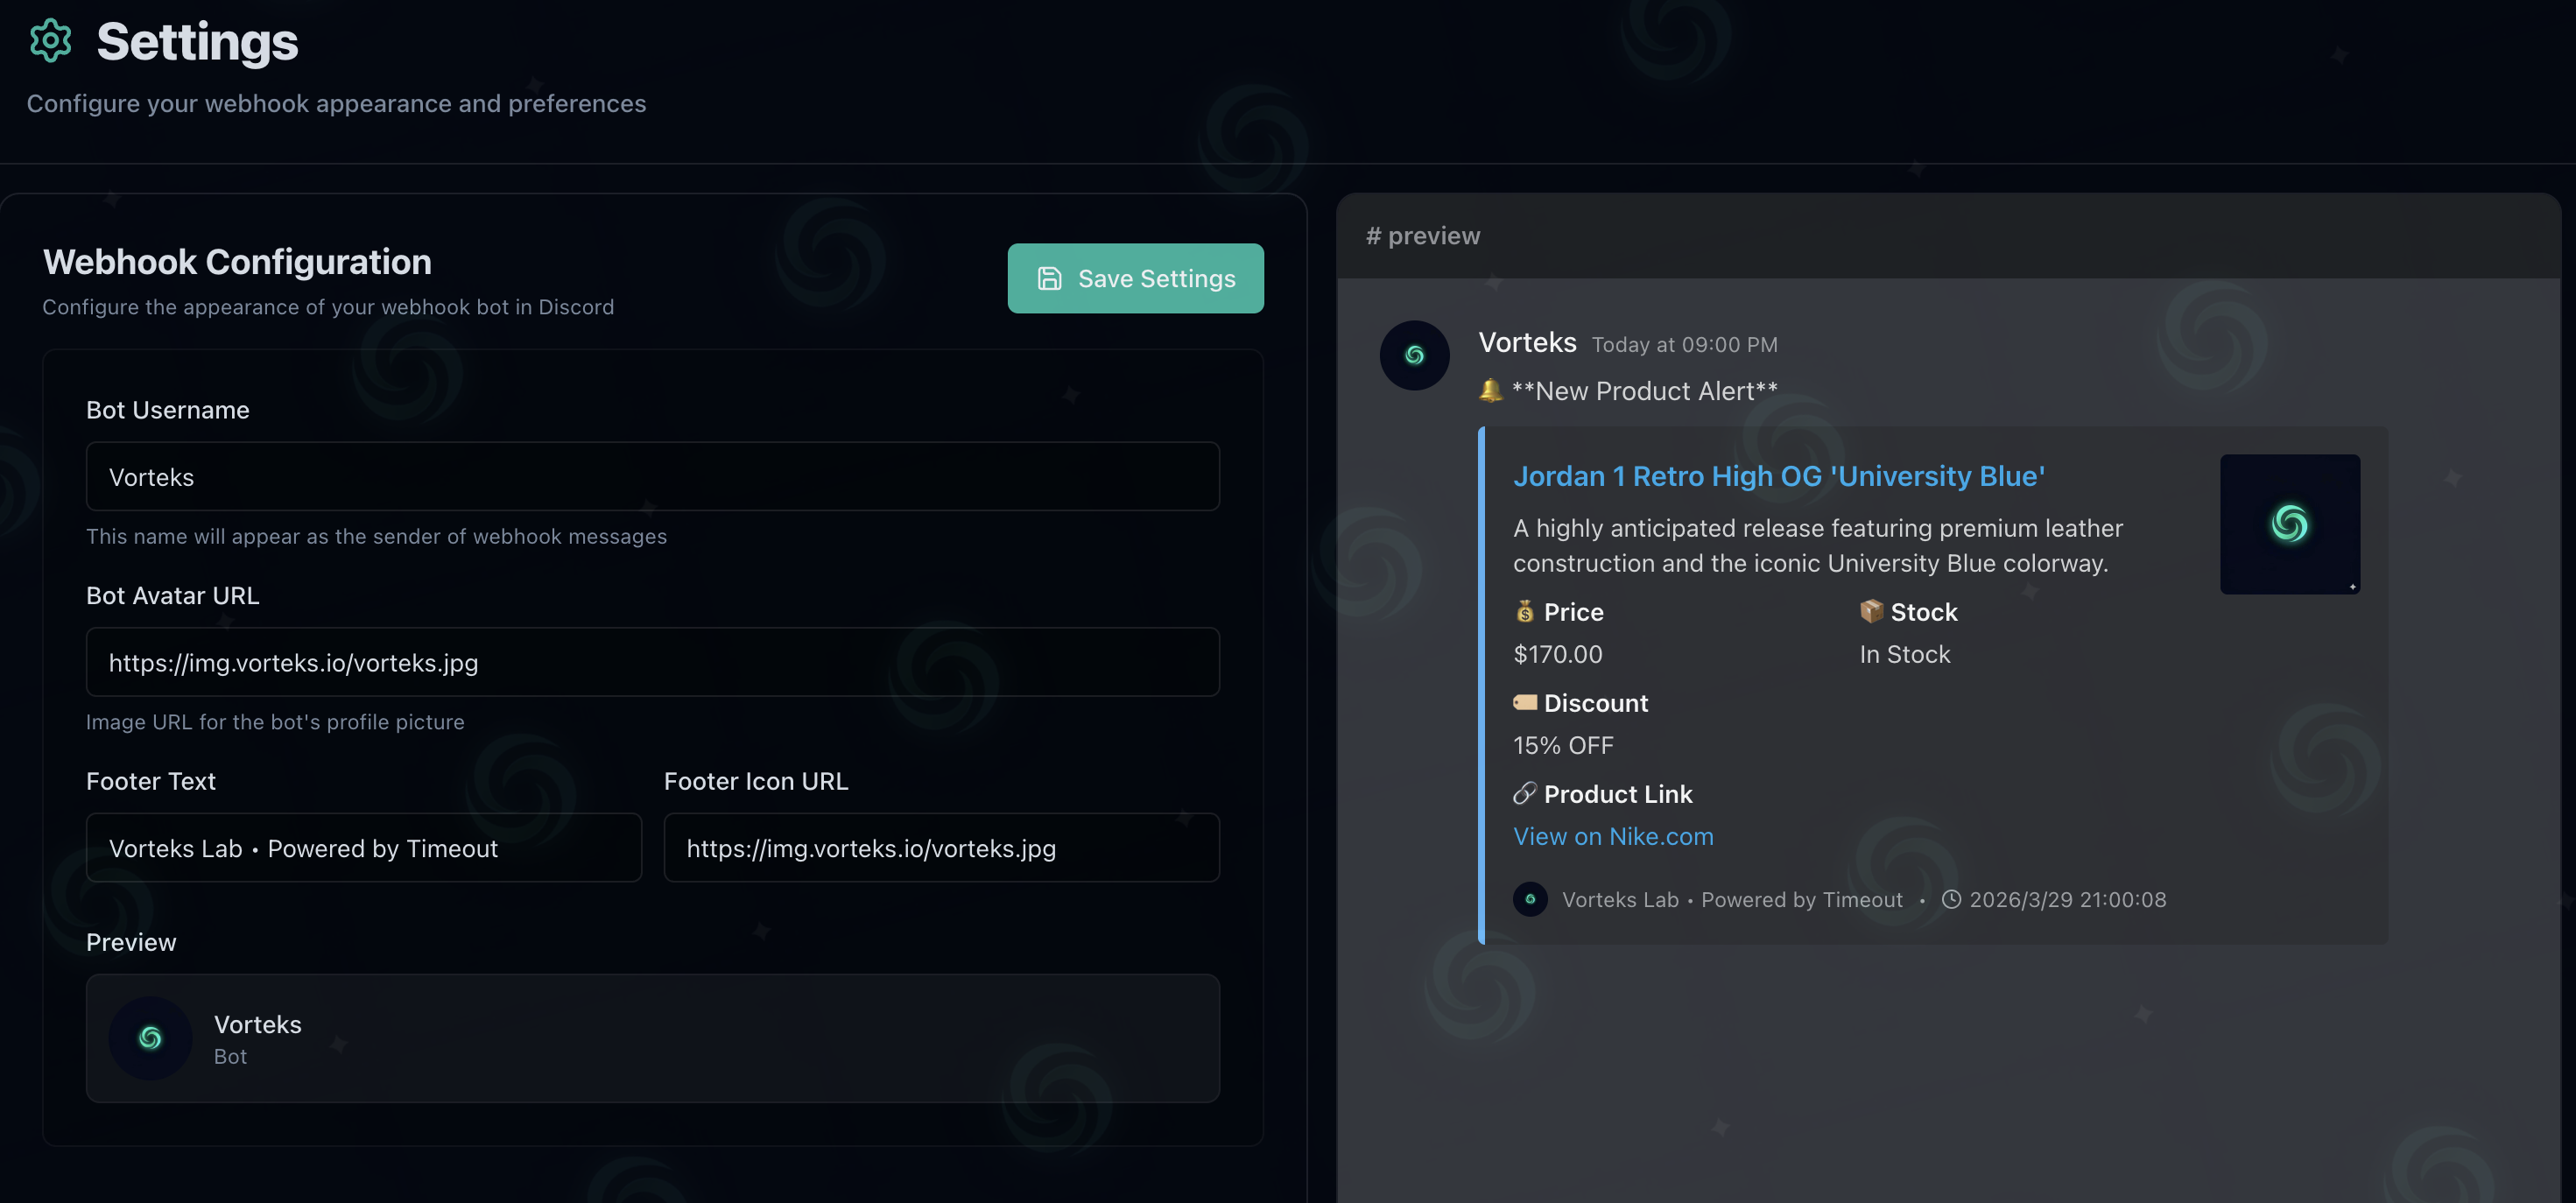Click the clock icon beside embed timestamp
Viewport: 2576px width, 1203px height.
[x=1950, y=899]
